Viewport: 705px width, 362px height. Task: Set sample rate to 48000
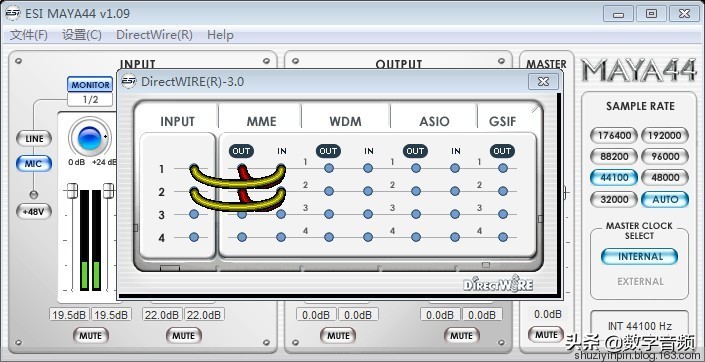pyautogui.click(x=665, y=177)
